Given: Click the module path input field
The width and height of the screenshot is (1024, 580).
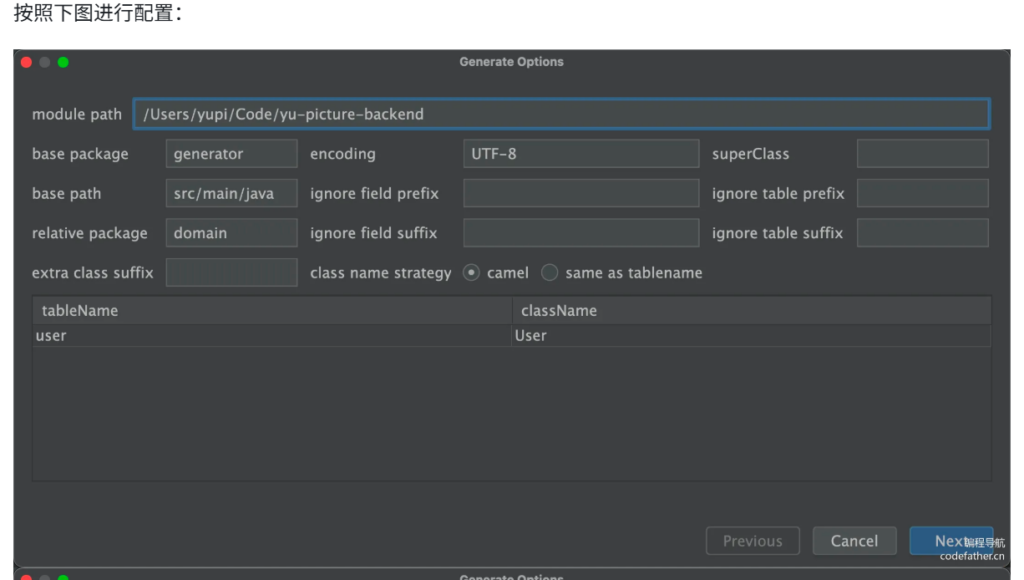Looking at the screenshot, I should [x=561, y=114].
